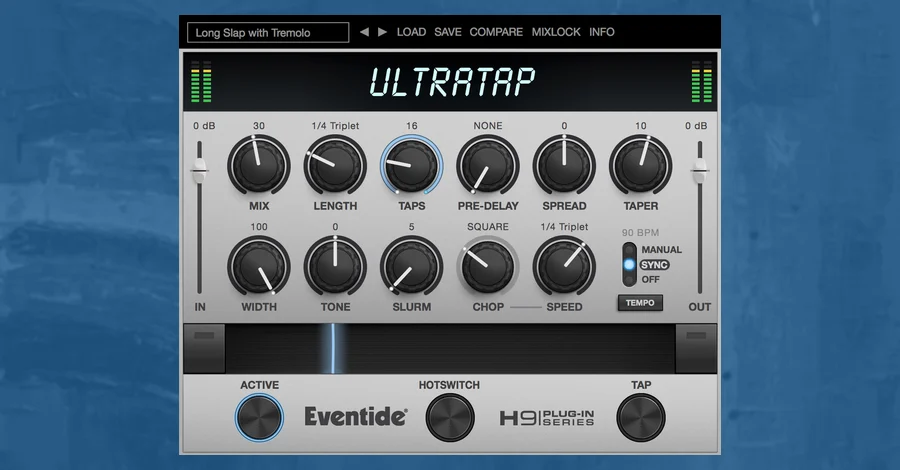Click preset name field Long Slap with Tremolo
This screenshot has width=900, height=470.
tap(268, 33)
